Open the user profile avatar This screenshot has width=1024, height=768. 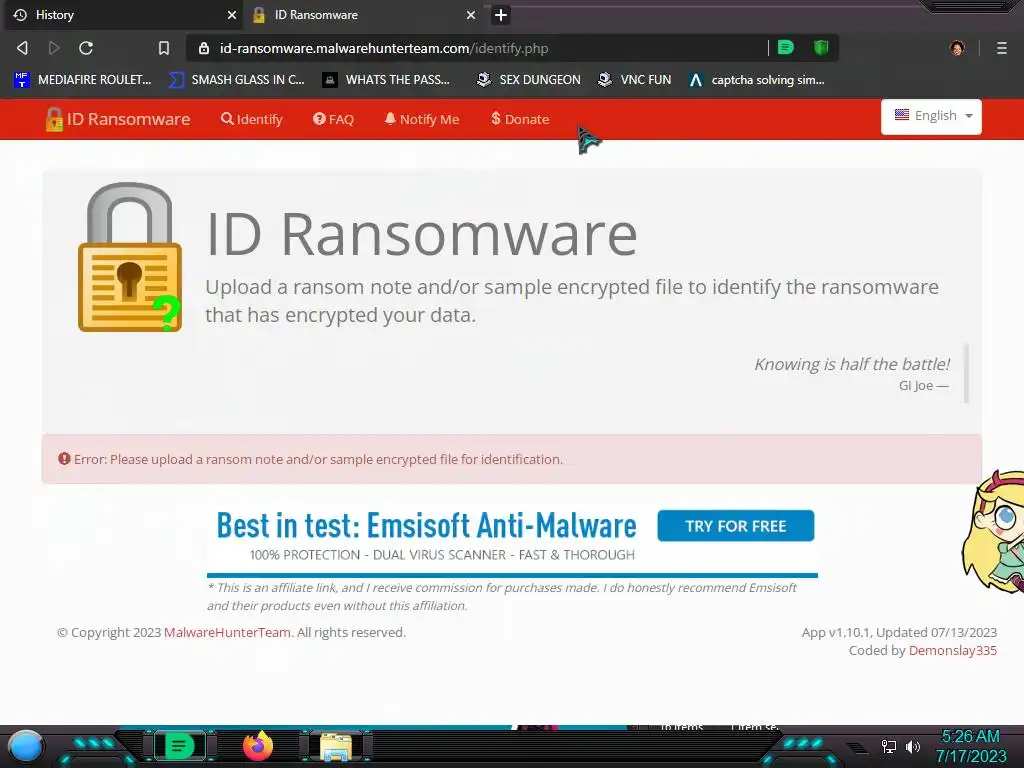tap(957, 48)
